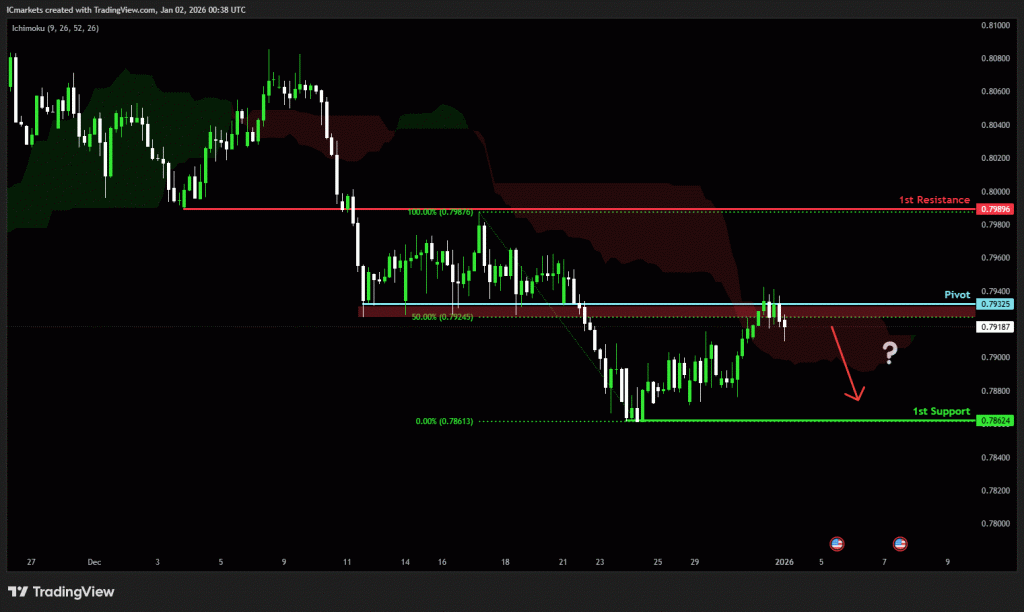Select the 50.00% (0.79245) Fibonacci level label

coord(441,317)
